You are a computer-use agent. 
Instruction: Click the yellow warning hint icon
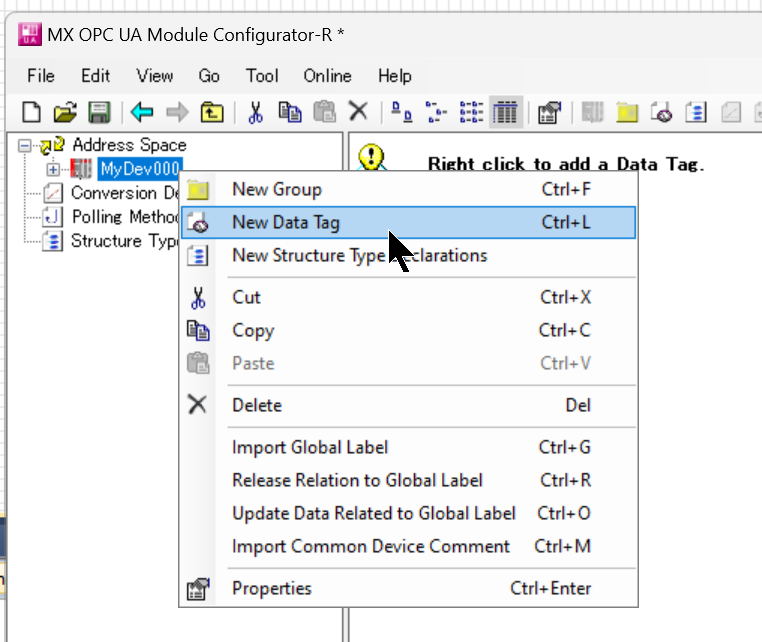pos(372,157)
